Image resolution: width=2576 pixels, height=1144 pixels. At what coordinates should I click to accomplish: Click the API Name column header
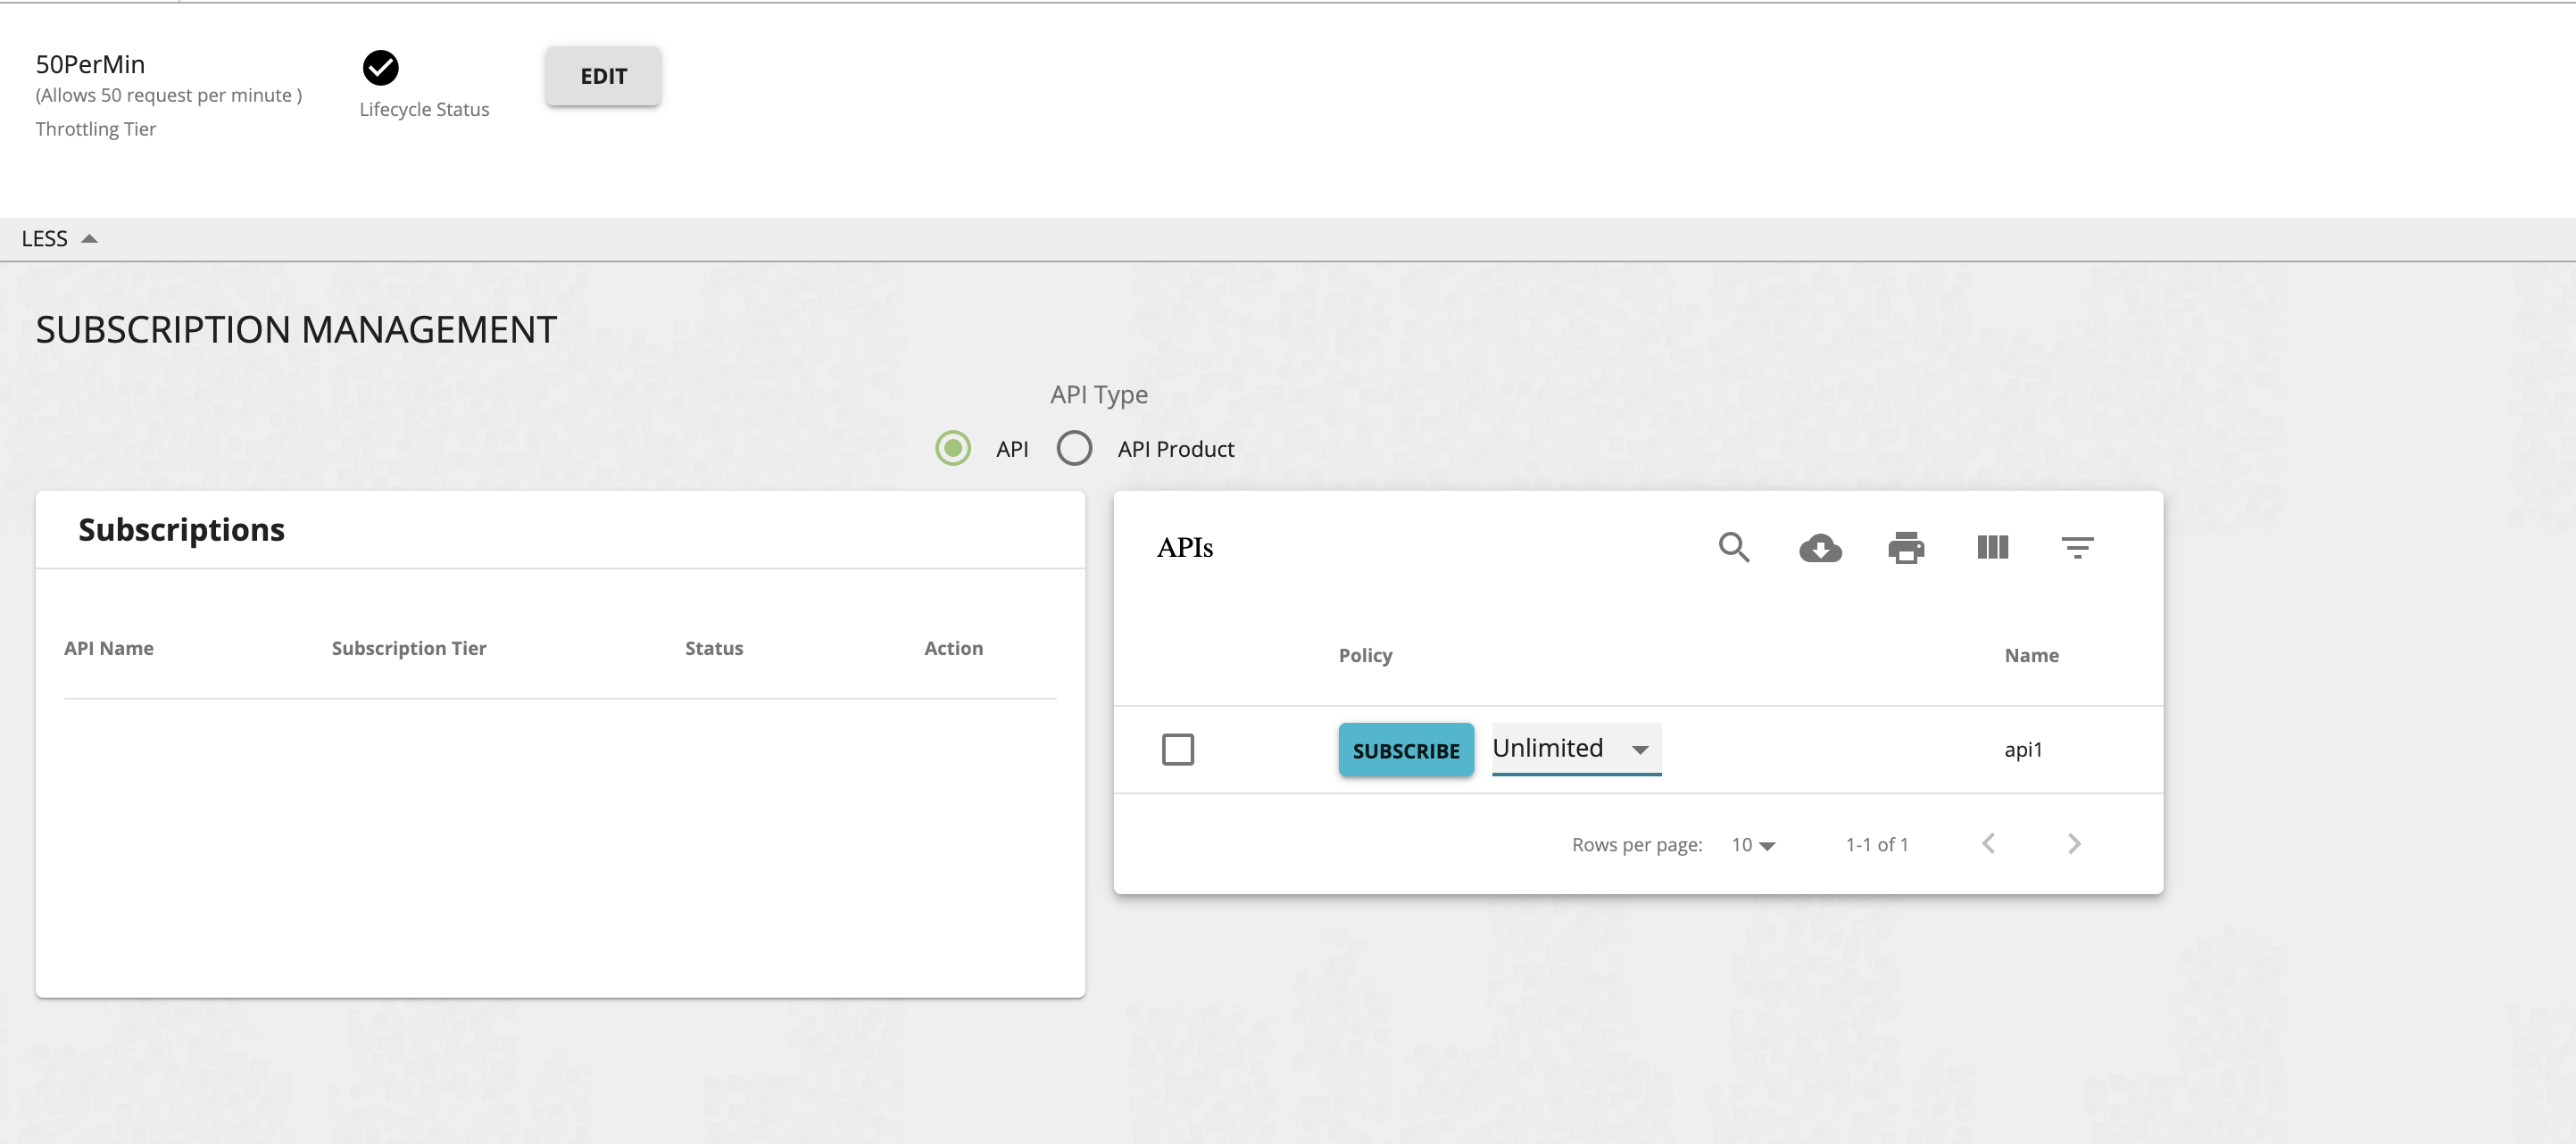[x=109, y=648]
